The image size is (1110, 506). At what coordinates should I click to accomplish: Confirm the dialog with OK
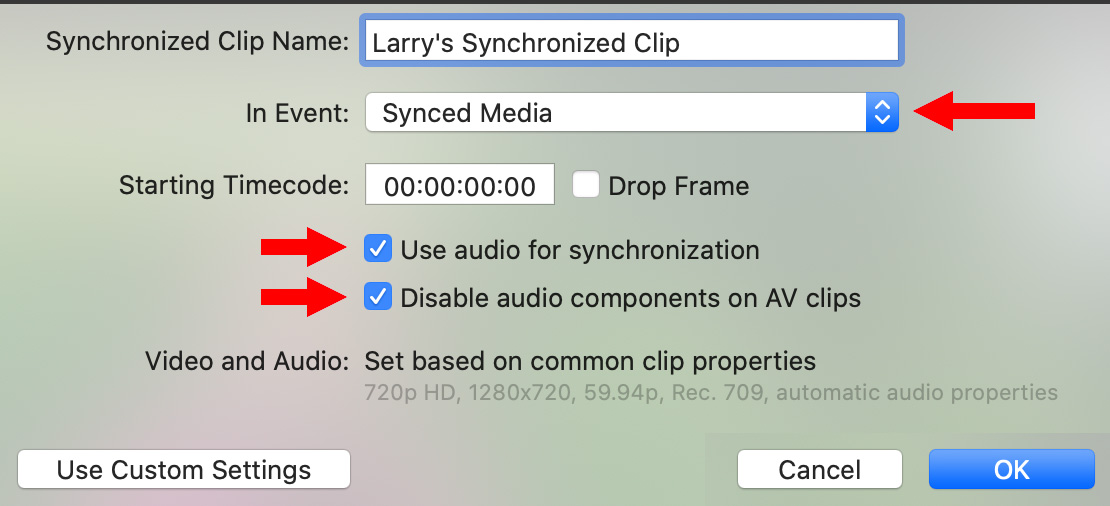[x=1012, y=470]
